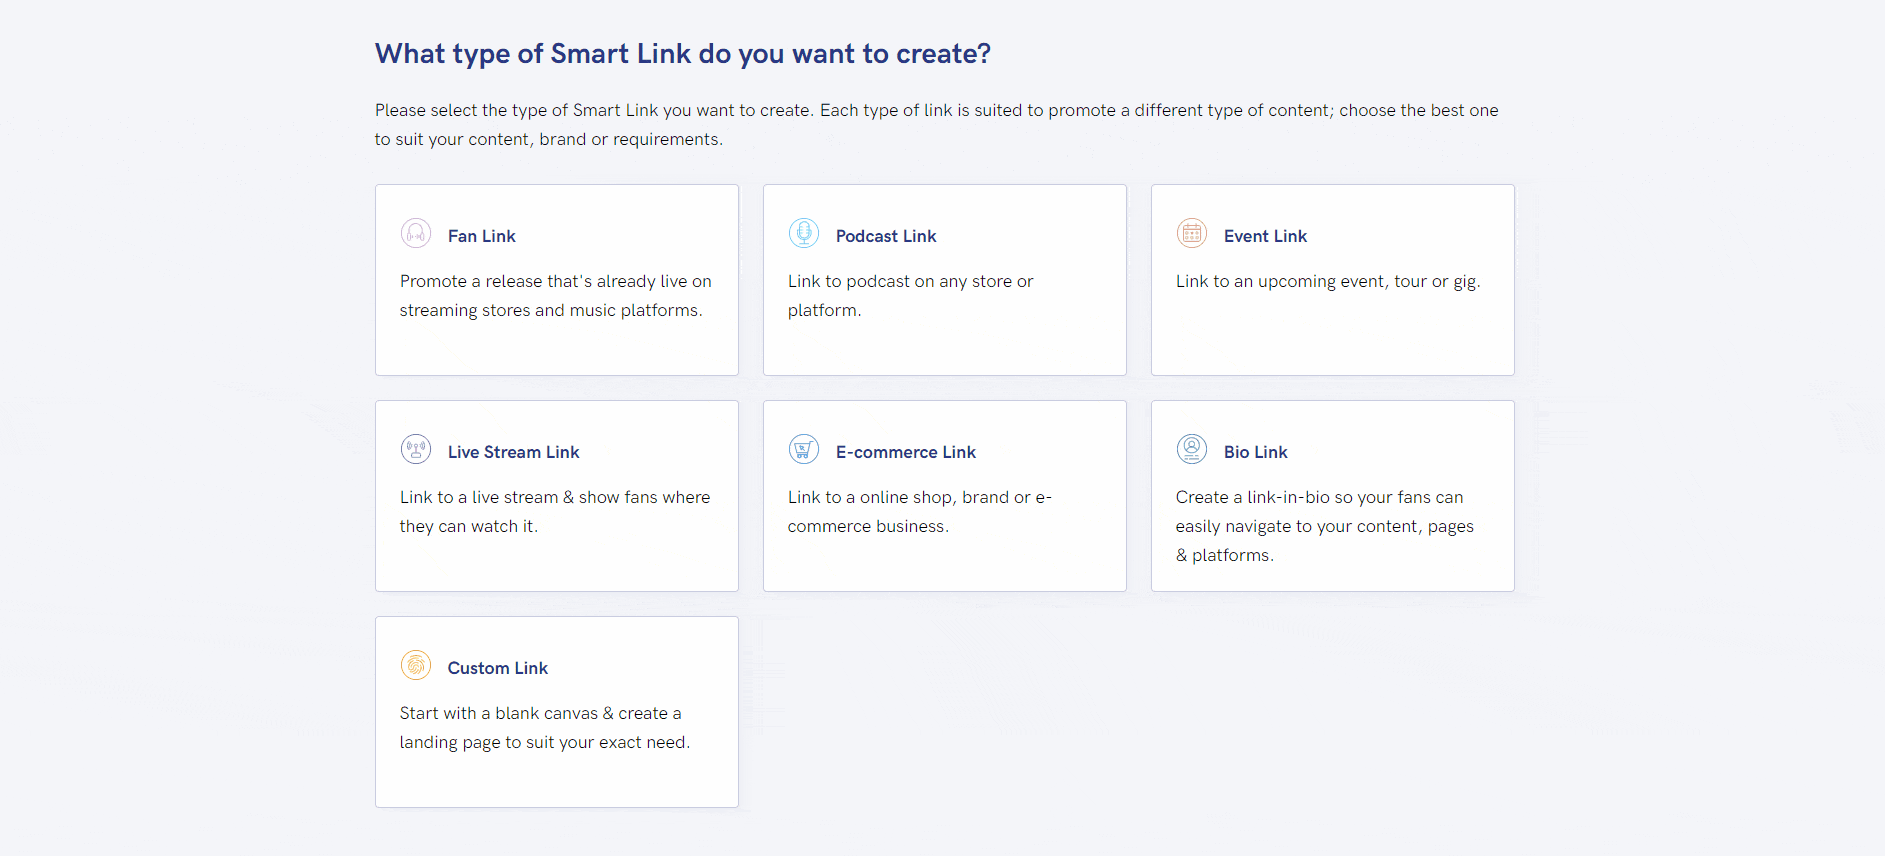This screenshot has width=1885, height=856.
Task: Pick the Custom Link title
Action: (x=498, y=668)
